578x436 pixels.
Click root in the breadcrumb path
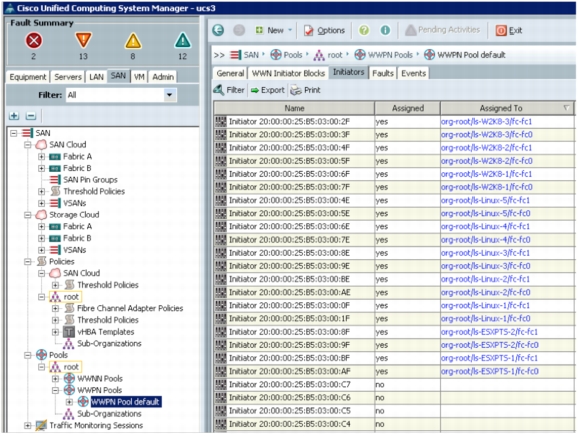click(x=328, y=55)
